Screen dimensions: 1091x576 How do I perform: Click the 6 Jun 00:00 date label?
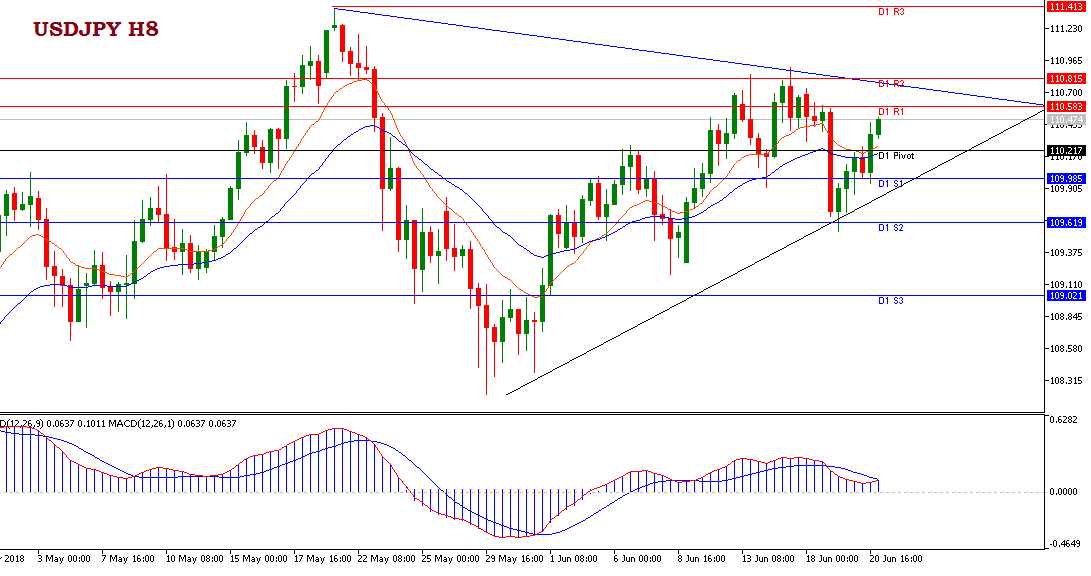[x=637, y=559]
